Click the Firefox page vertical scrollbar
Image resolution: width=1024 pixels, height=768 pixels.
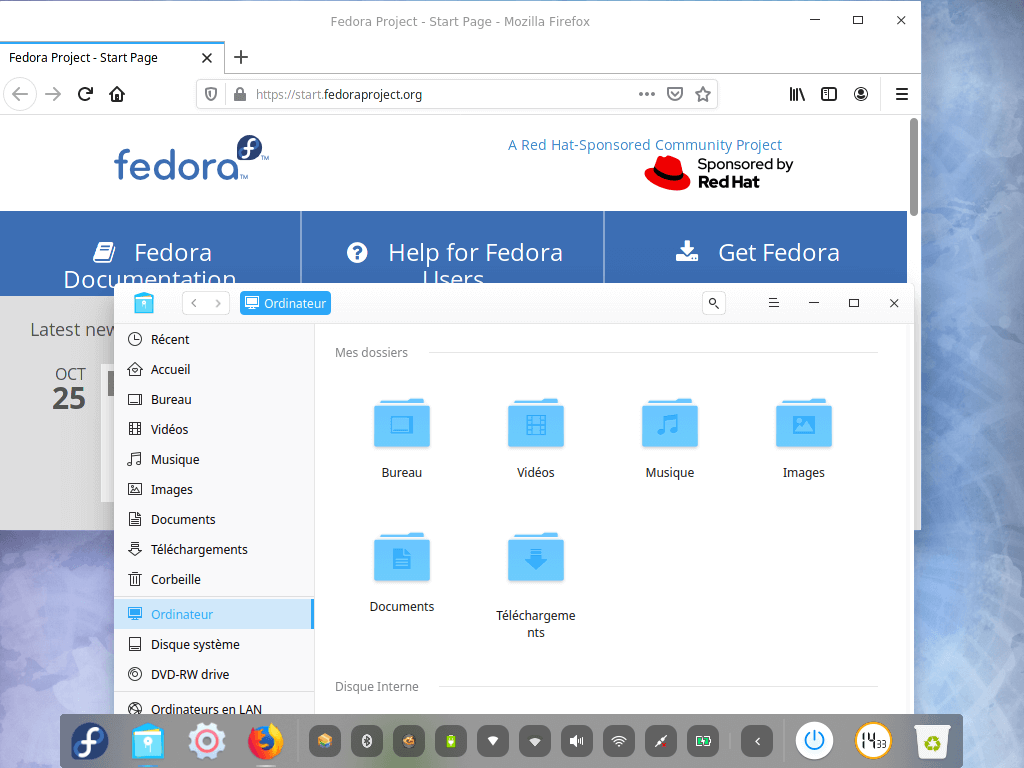[x=914, y=167]
